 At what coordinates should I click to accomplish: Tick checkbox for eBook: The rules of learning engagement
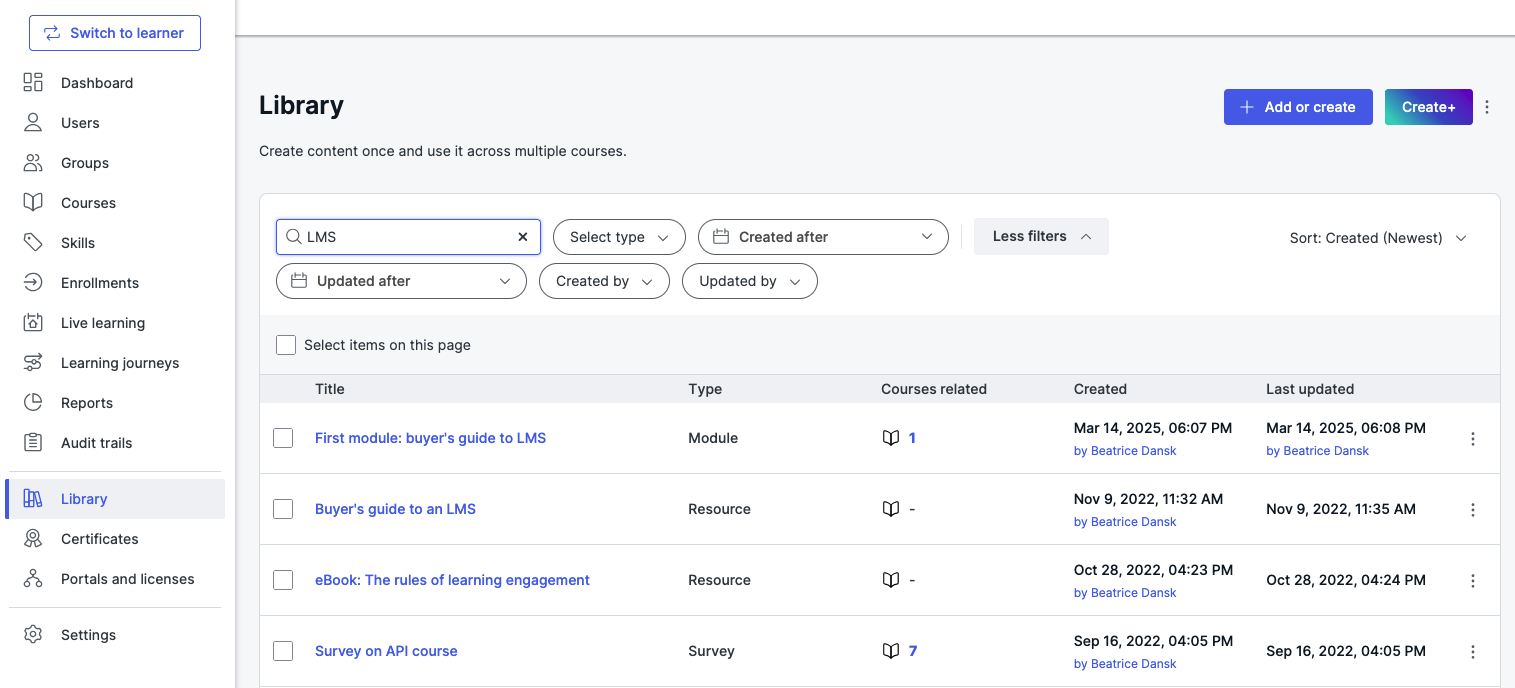click(283, 580)
